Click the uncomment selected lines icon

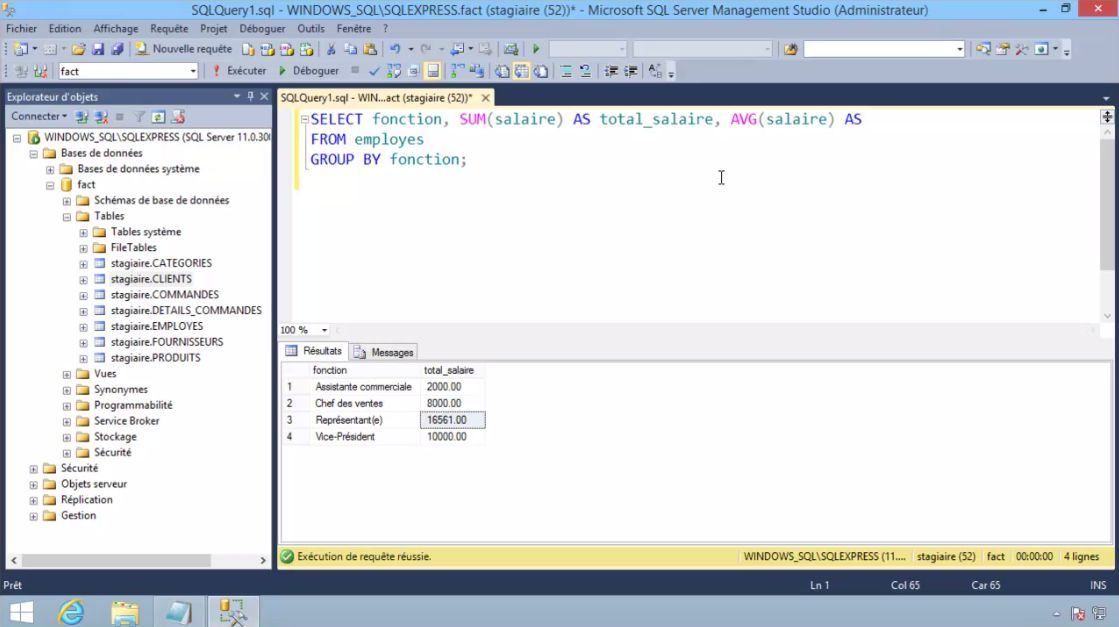[585, 71]
